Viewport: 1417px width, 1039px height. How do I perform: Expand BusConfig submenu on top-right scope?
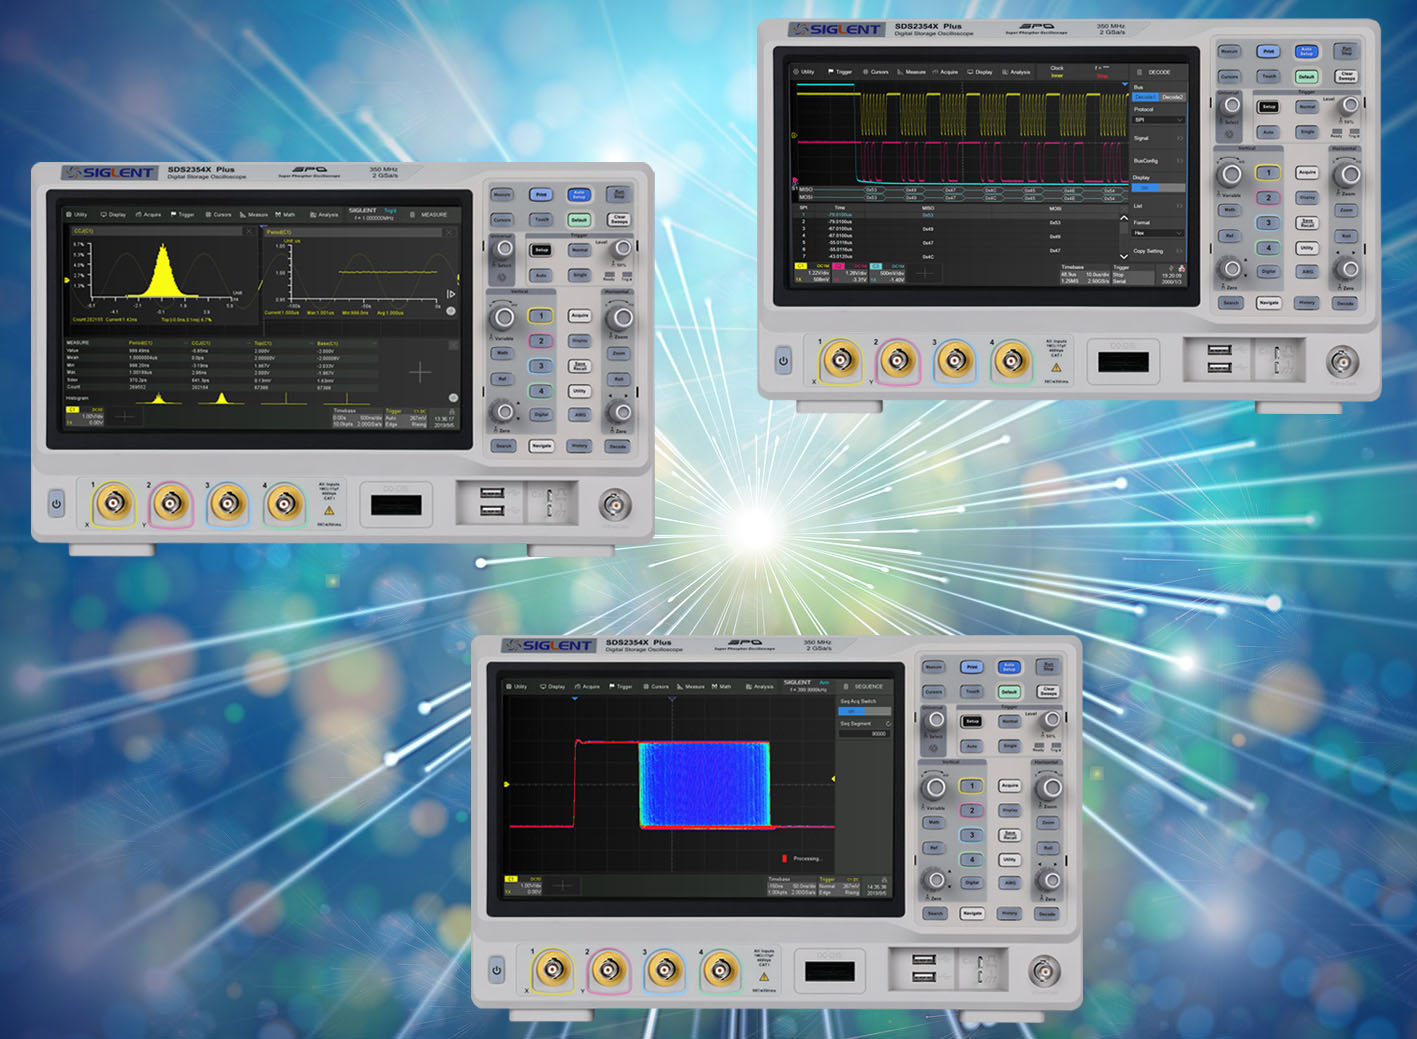[x=1159, y=161]
